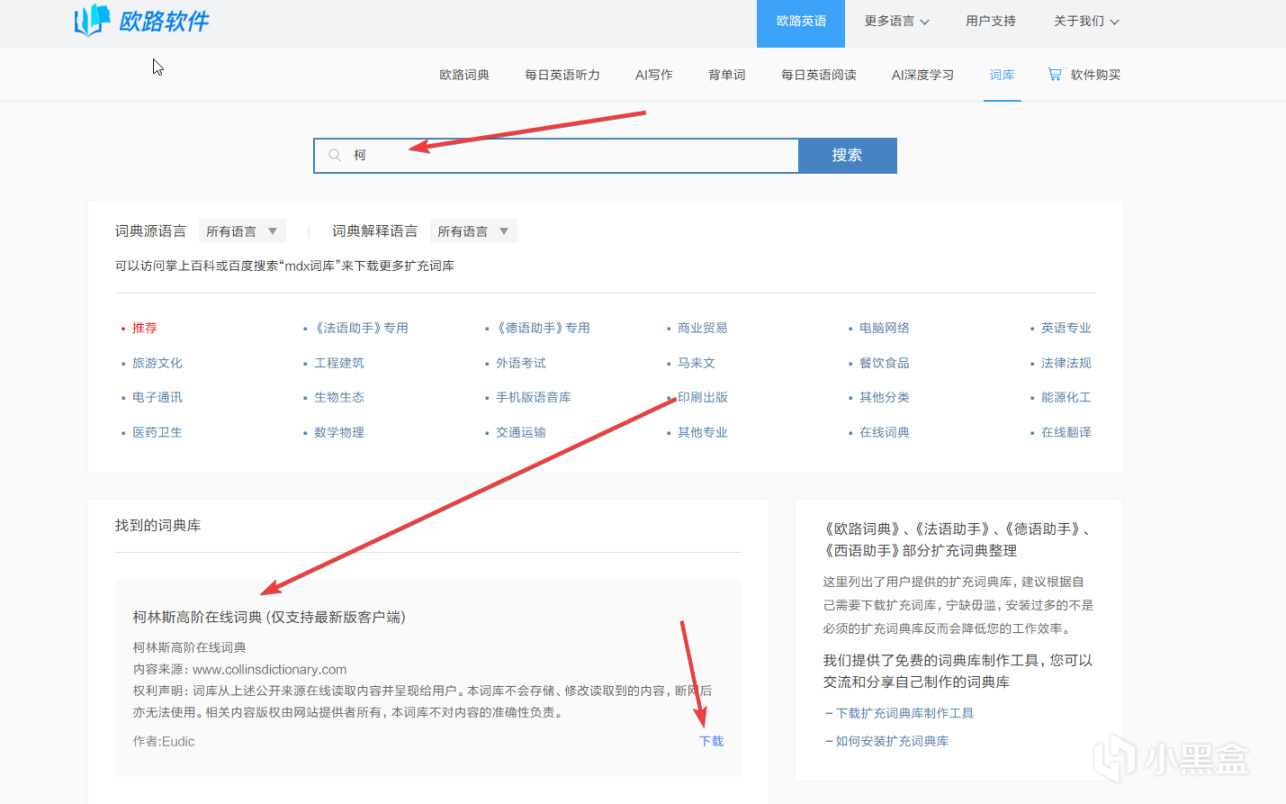
Task: Click the 柯林斯高阶在线词典 result title
Action: pos(269,617)
